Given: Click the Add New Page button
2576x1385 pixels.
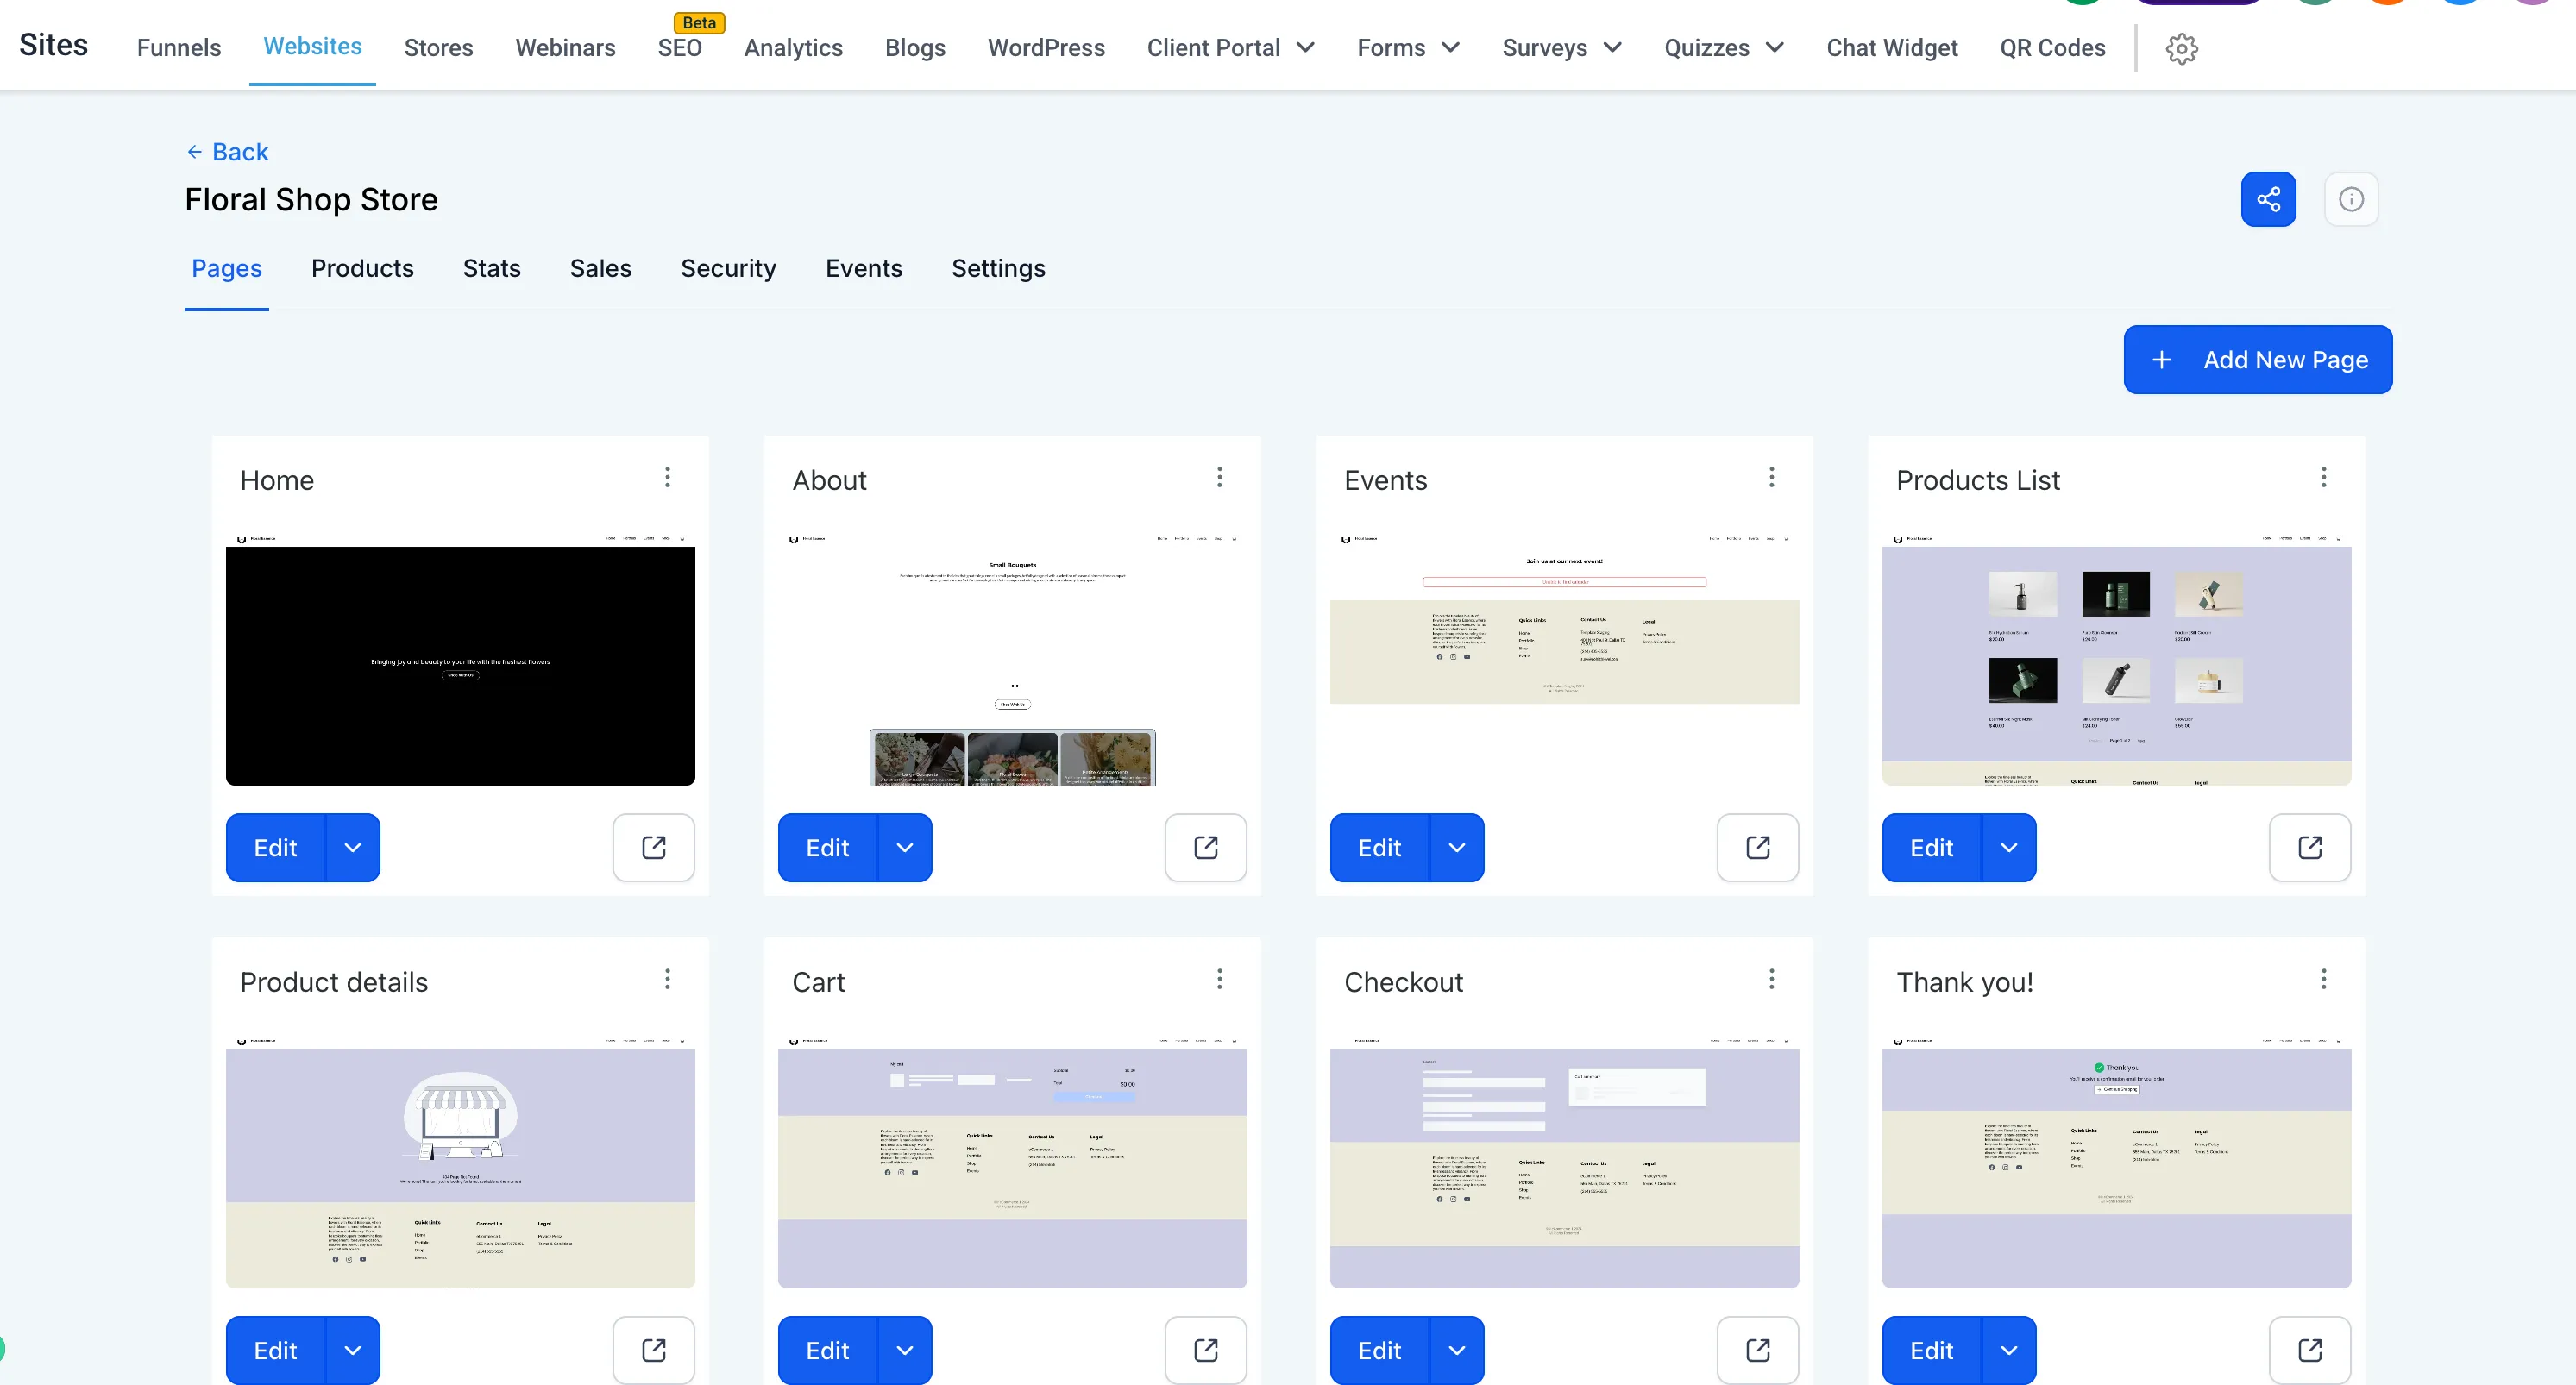Looking at the screenshot, I should tap(2257, 359).
